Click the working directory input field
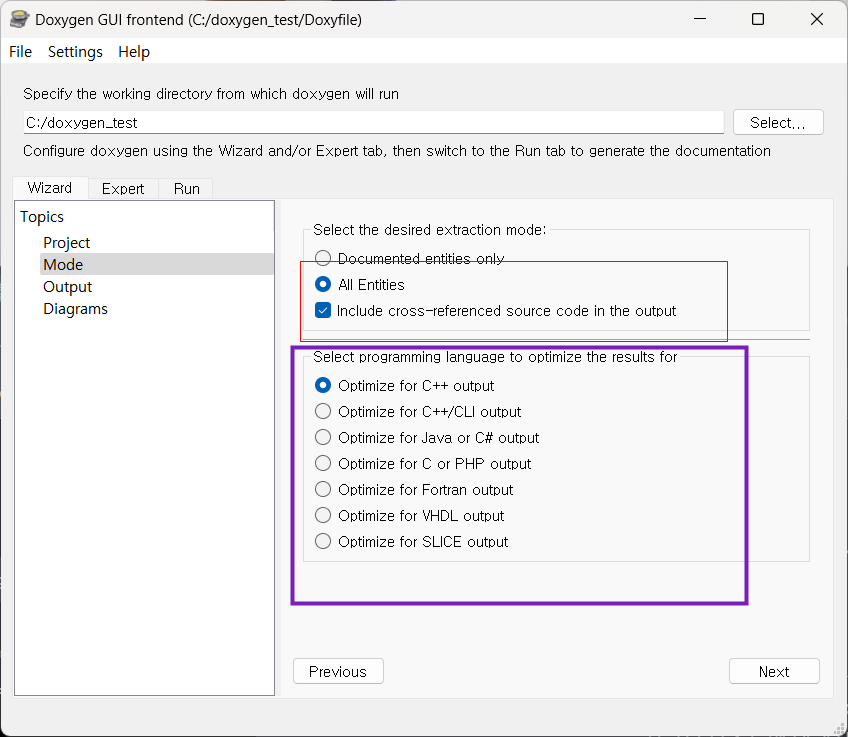This screenshot has height=737, width=848. pyautogui.click(x=373, y=123)
